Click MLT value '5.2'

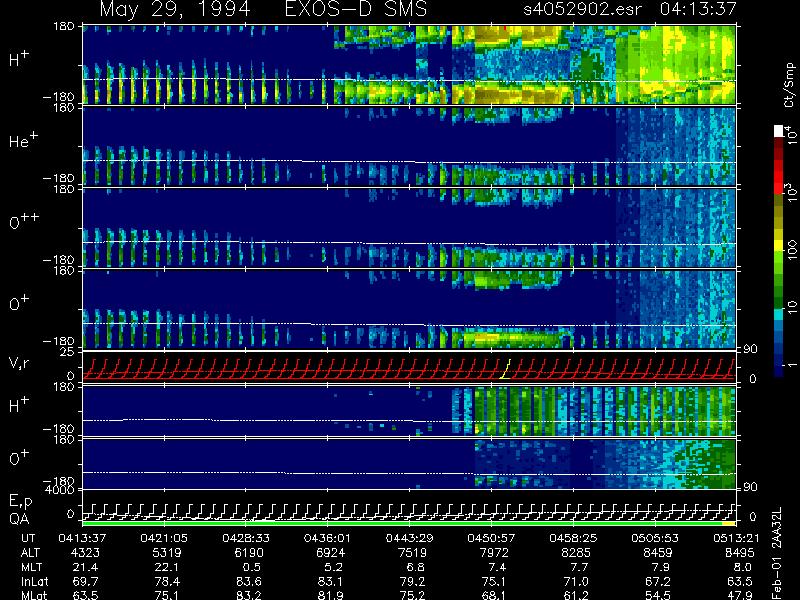point(334,567)
